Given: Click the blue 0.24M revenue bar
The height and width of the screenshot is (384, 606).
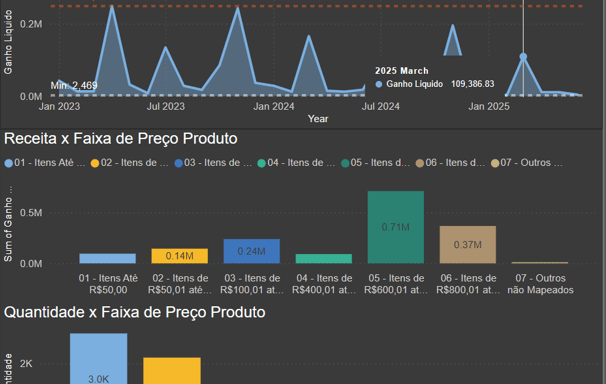Looking at the screenshot, I should 252,251.
